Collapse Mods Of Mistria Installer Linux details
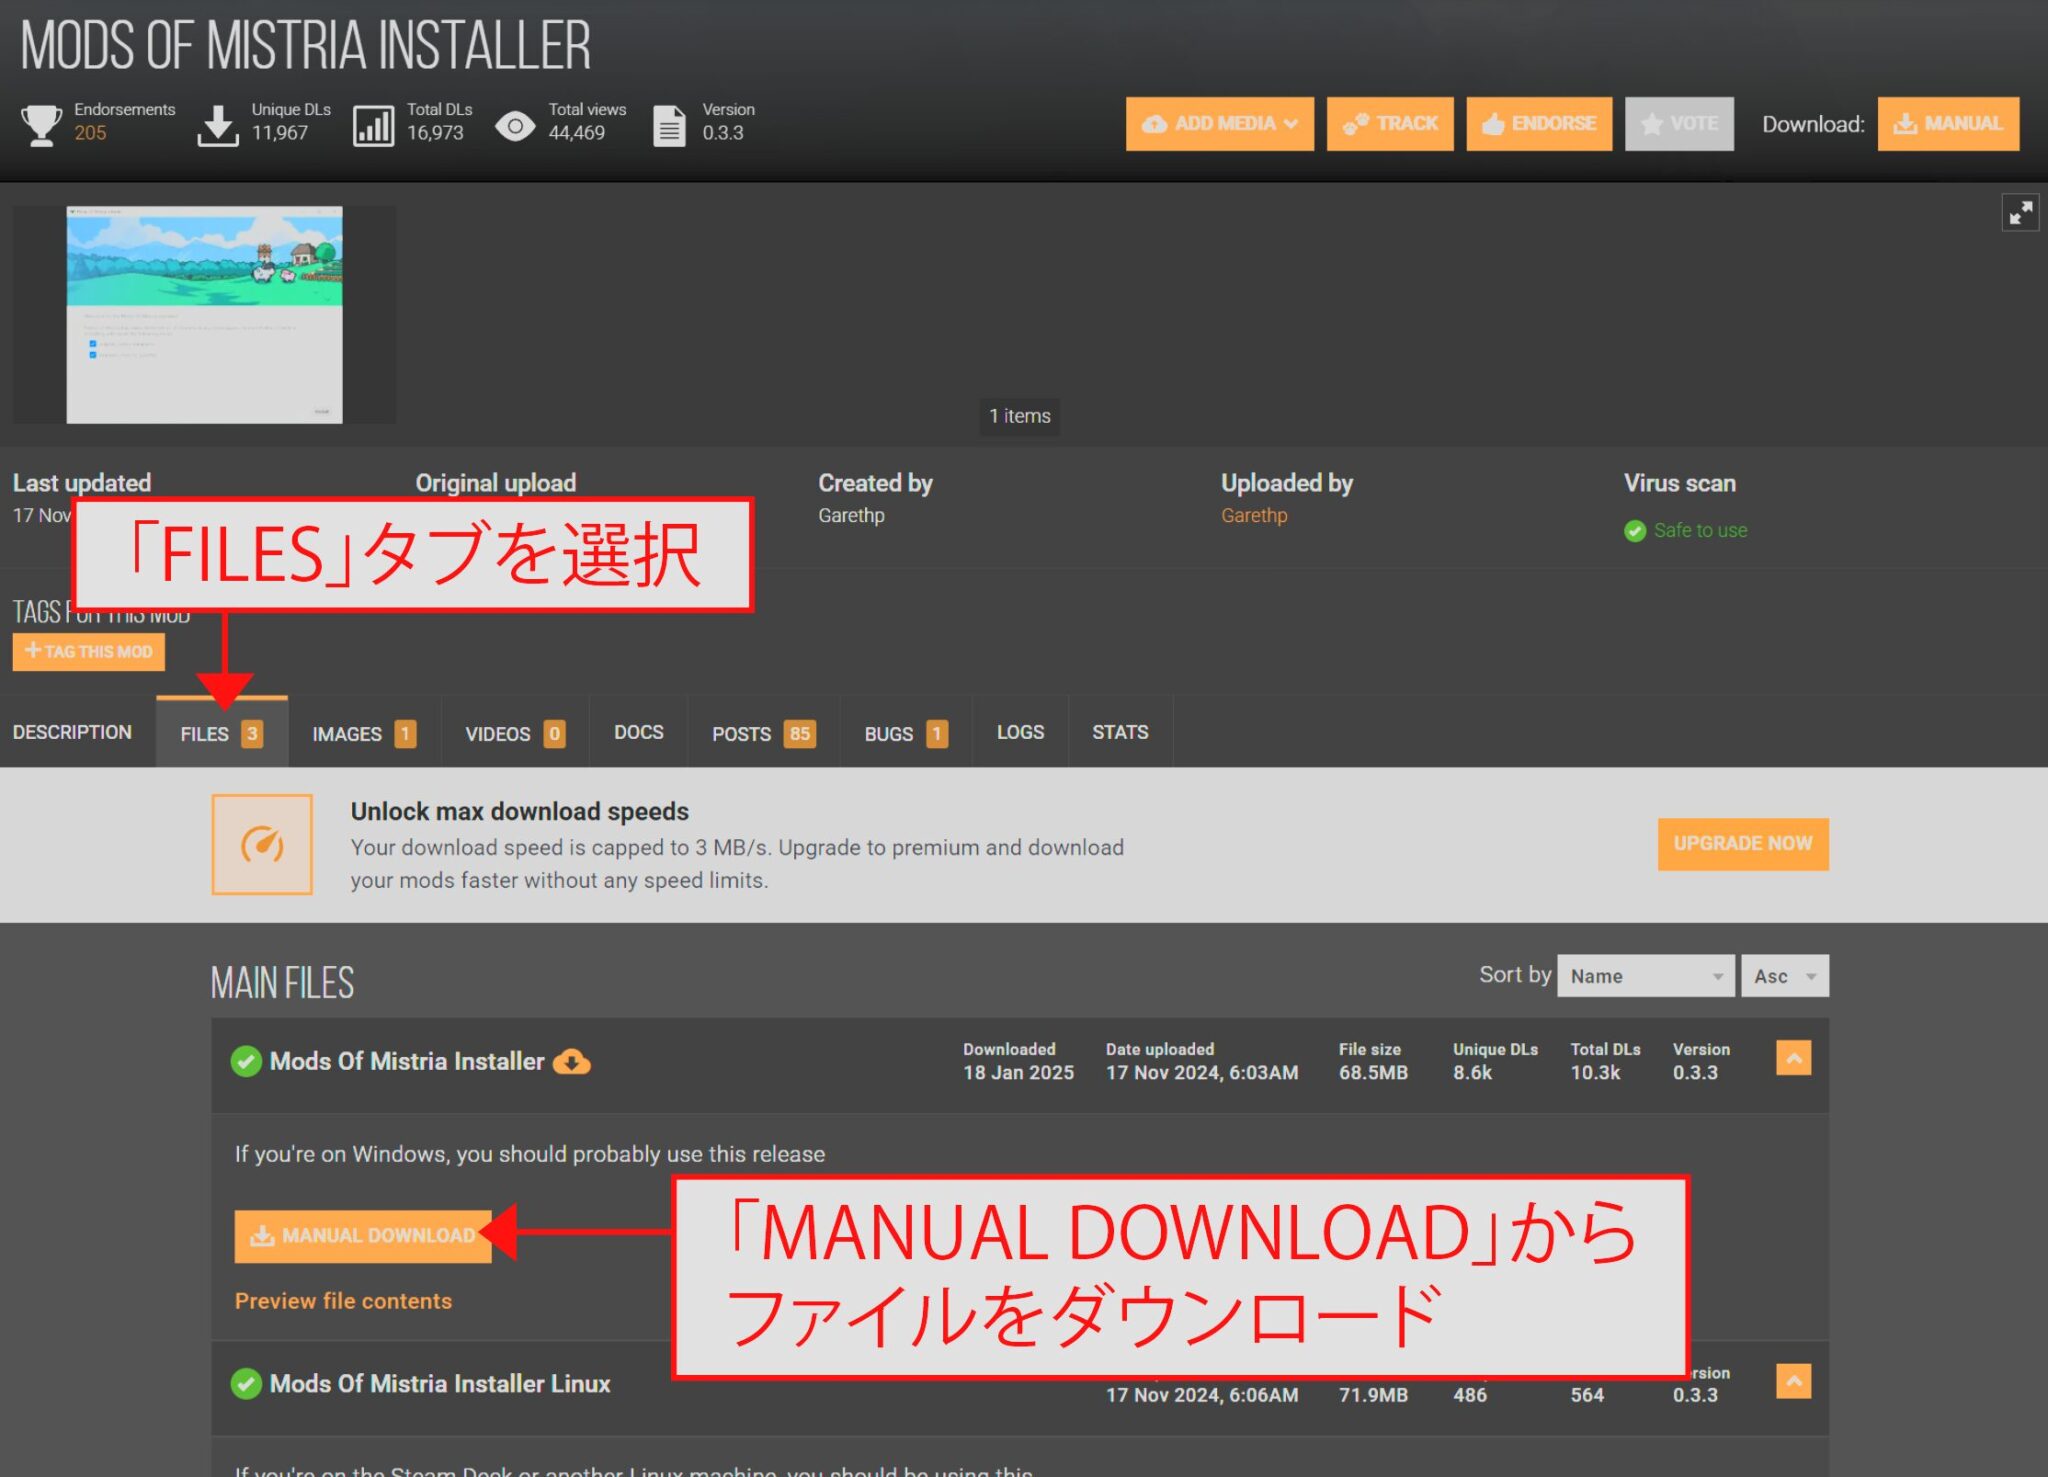This screenshot has width=2048, height=1477. click(1793, 1380)
